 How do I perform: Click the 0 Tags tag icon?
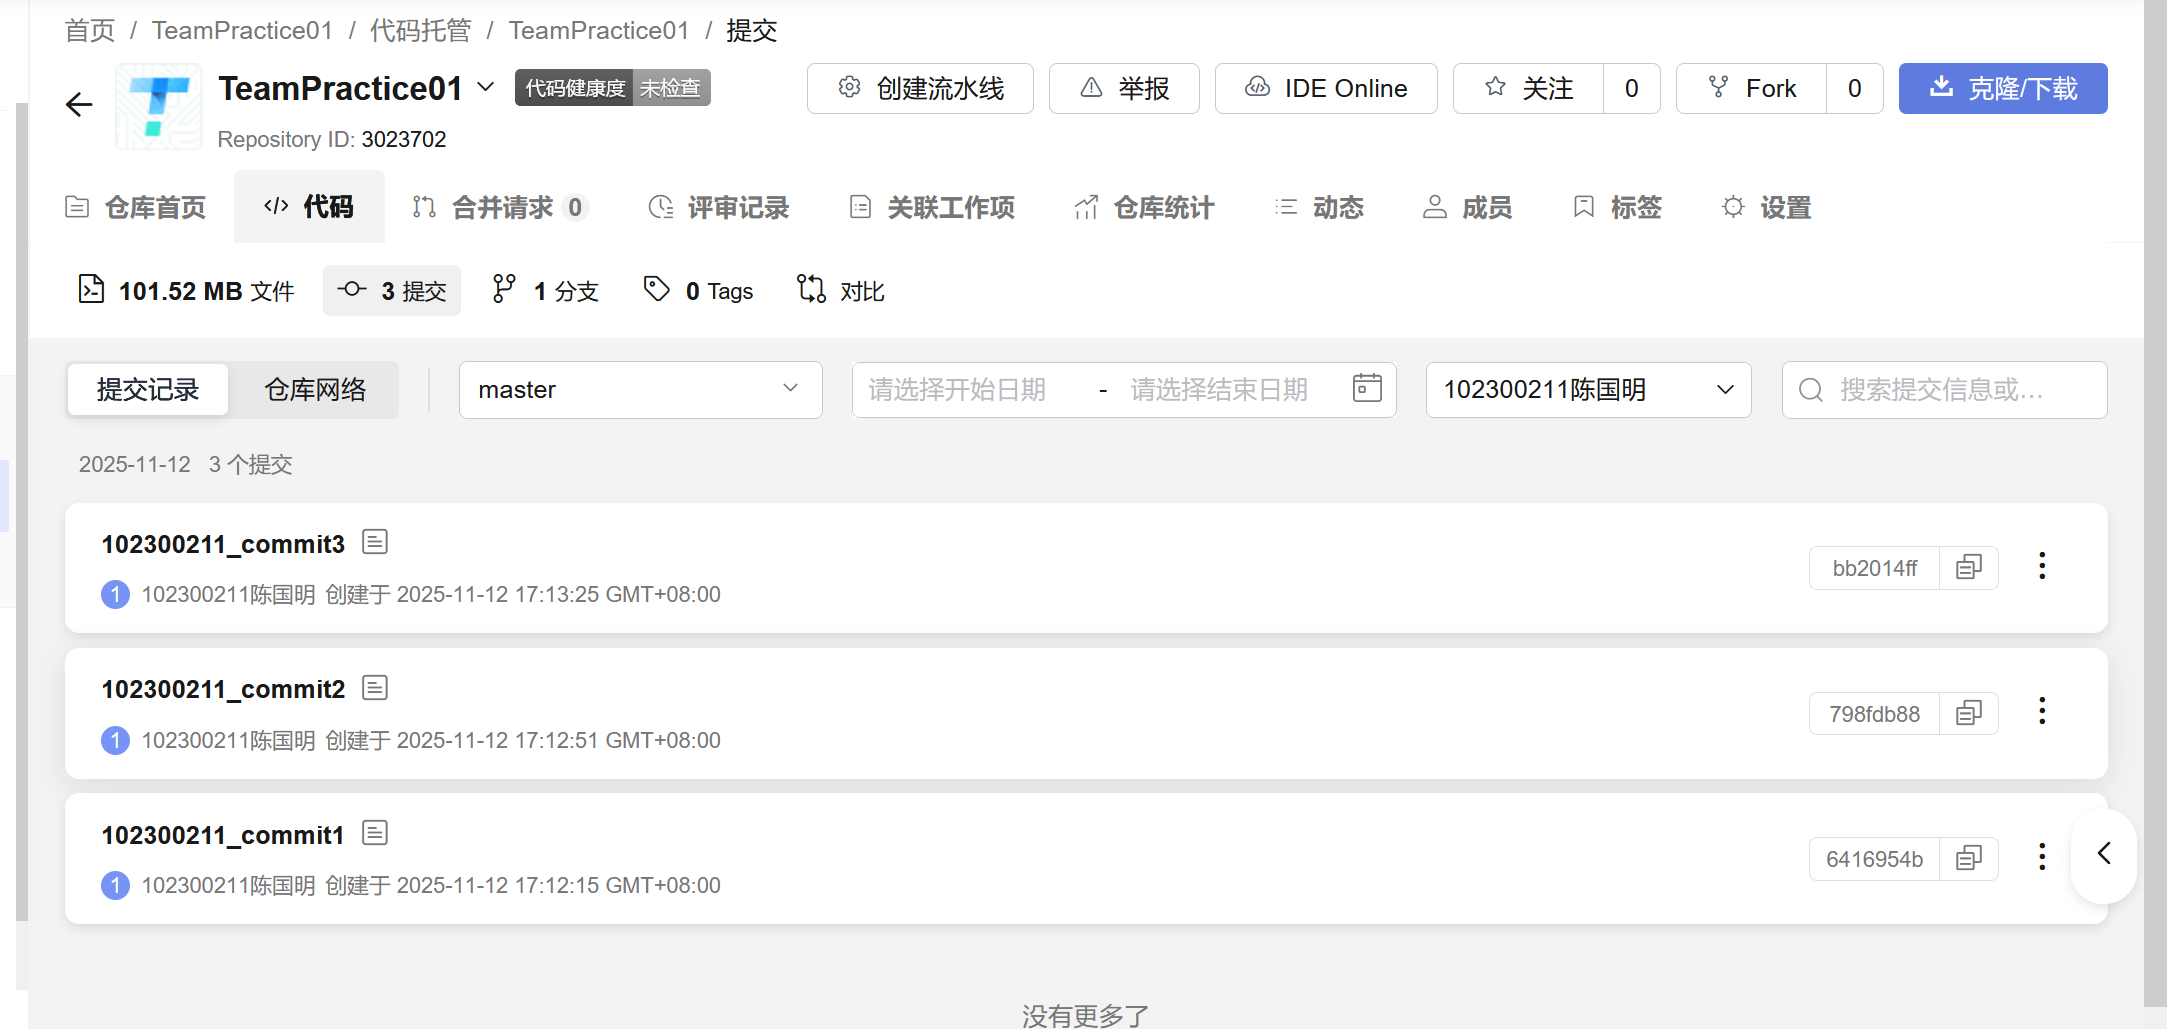coord(656,289)
